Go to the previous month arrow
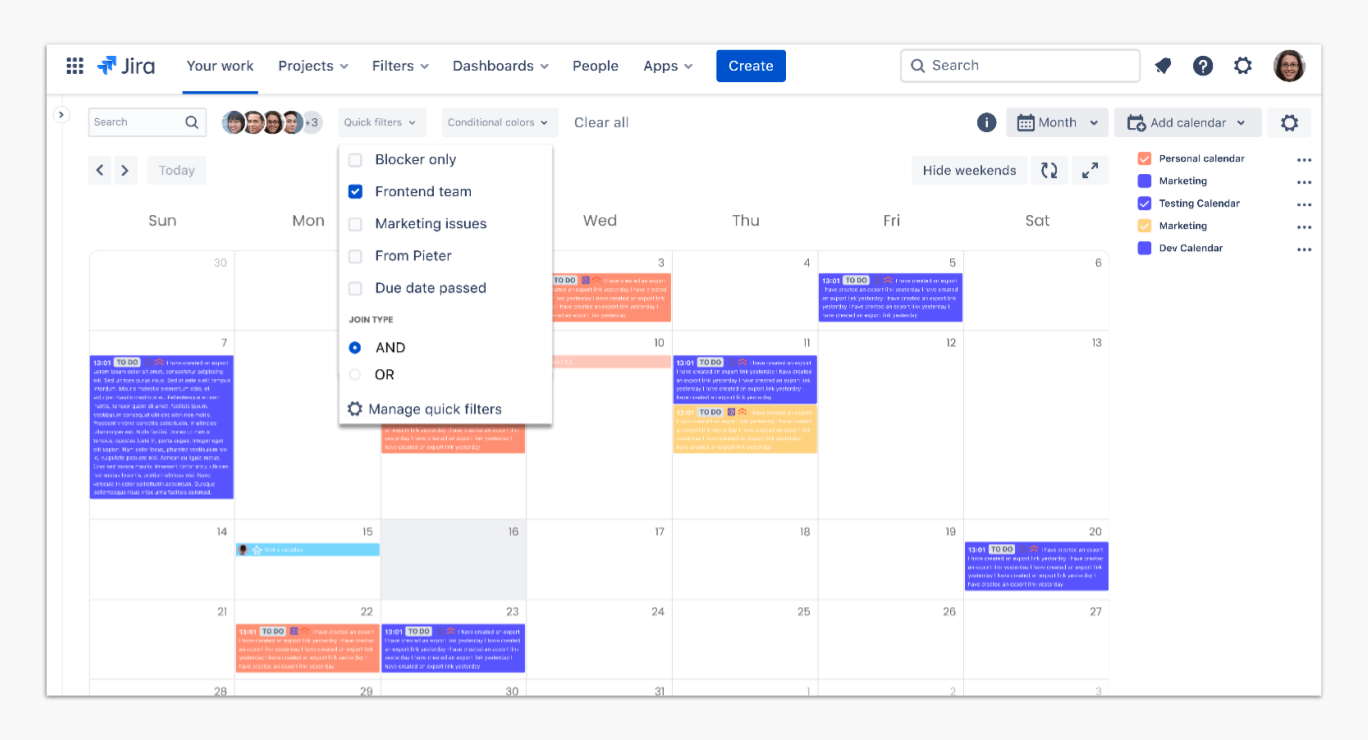Screen dimensions: 1368x740 (x=100, y=170)
